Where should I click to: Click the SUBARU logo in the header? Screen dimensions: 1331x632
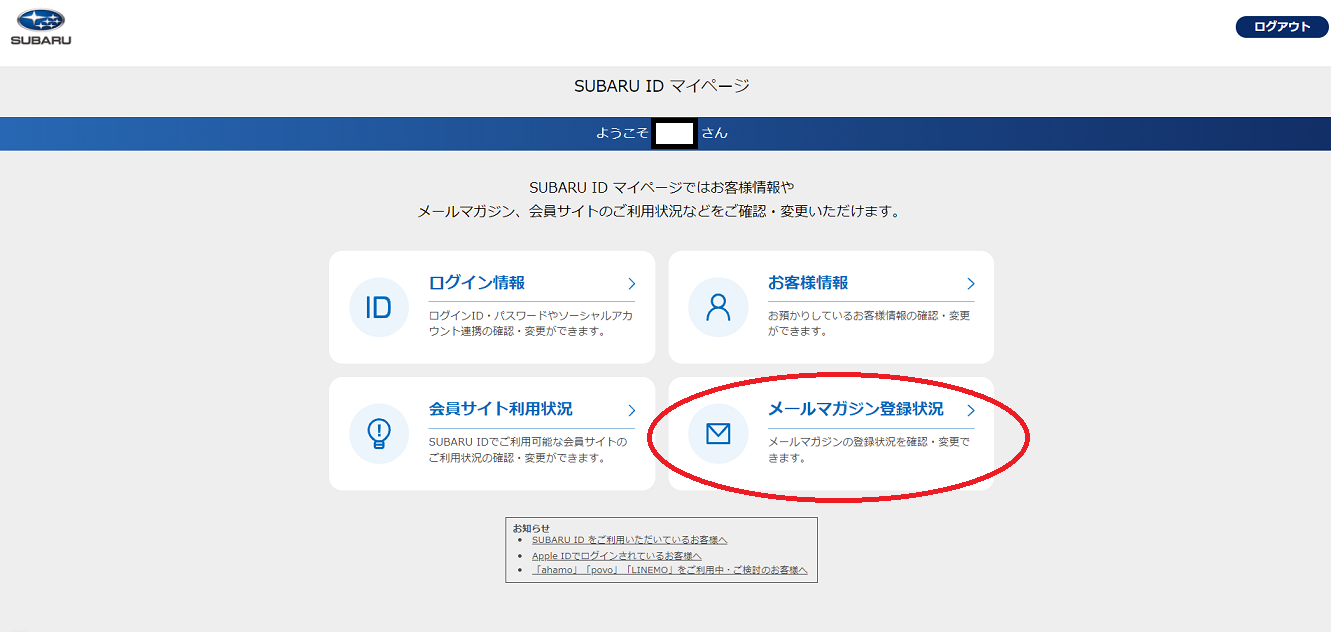point(40,27)
